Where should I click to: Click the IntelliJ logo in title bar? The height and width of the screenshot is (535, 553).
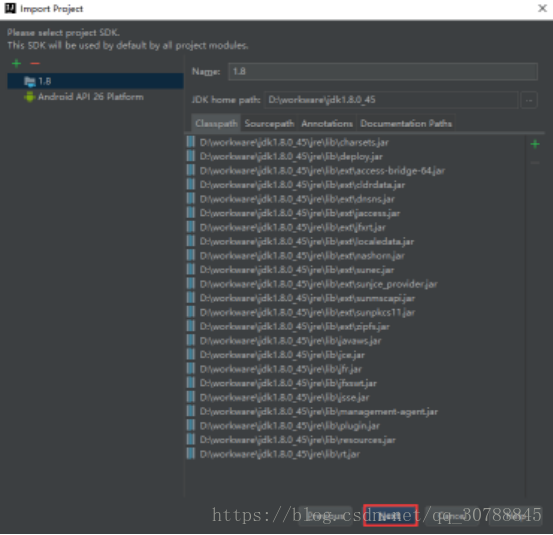[10, 8]
